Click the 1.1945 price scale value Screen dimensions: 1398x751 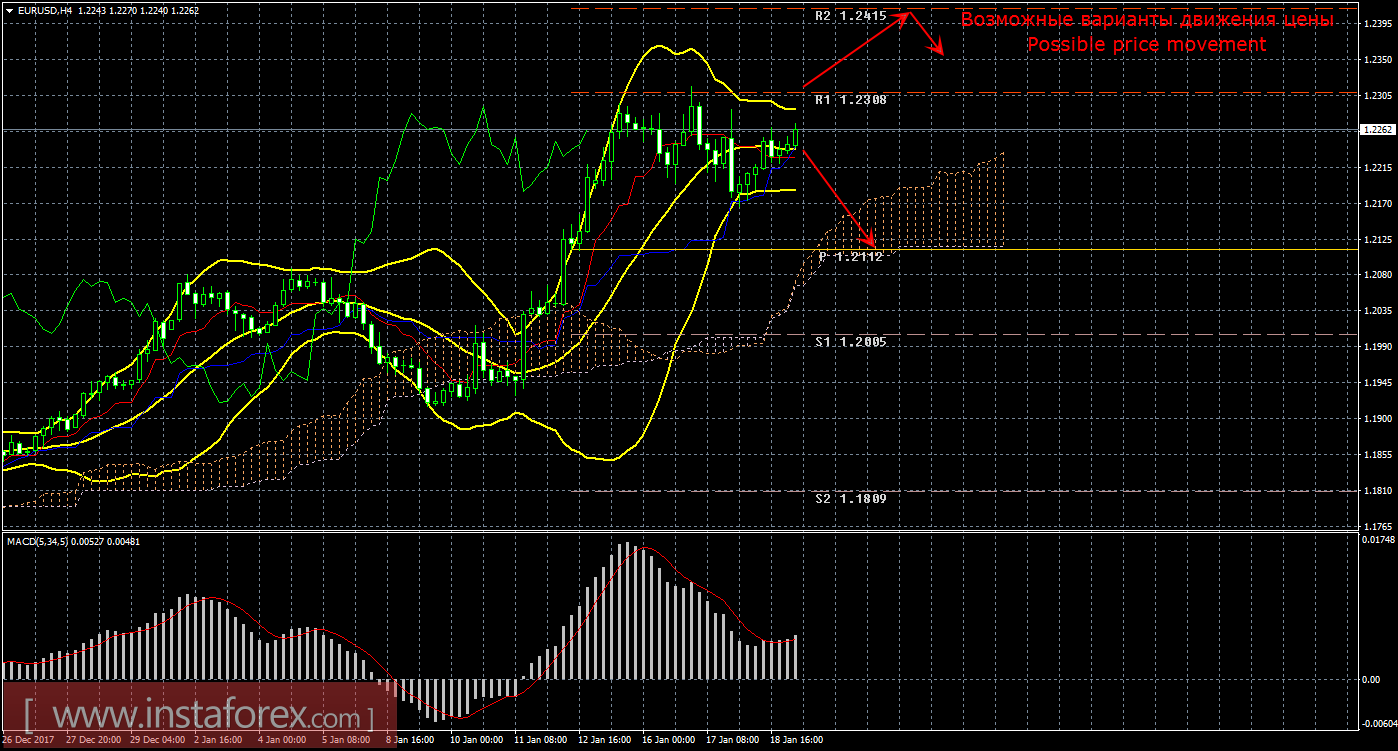1378,383
